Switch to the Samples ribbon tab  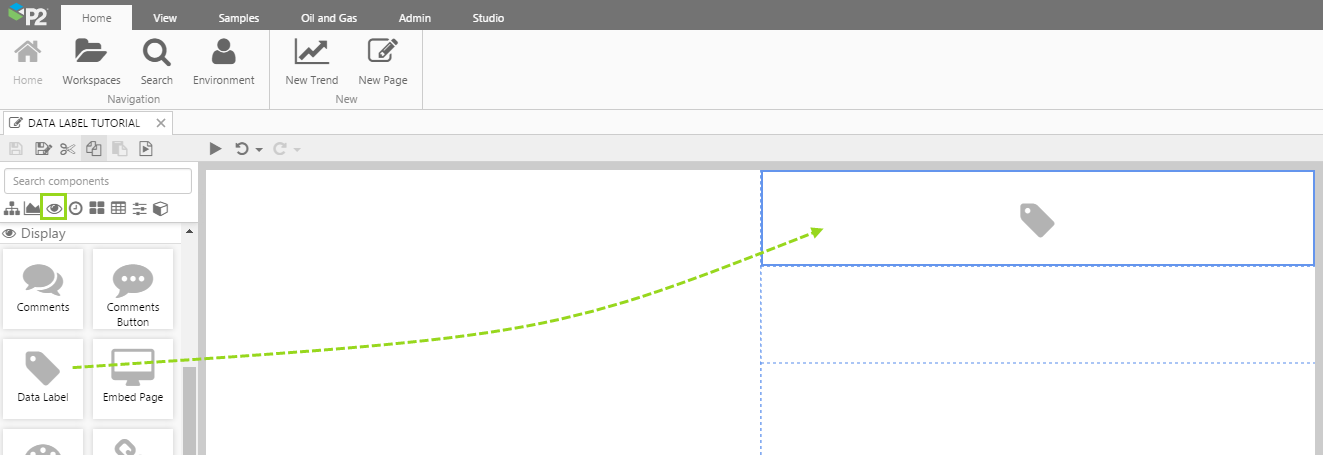pyautogui.click(x=239, y=18)
